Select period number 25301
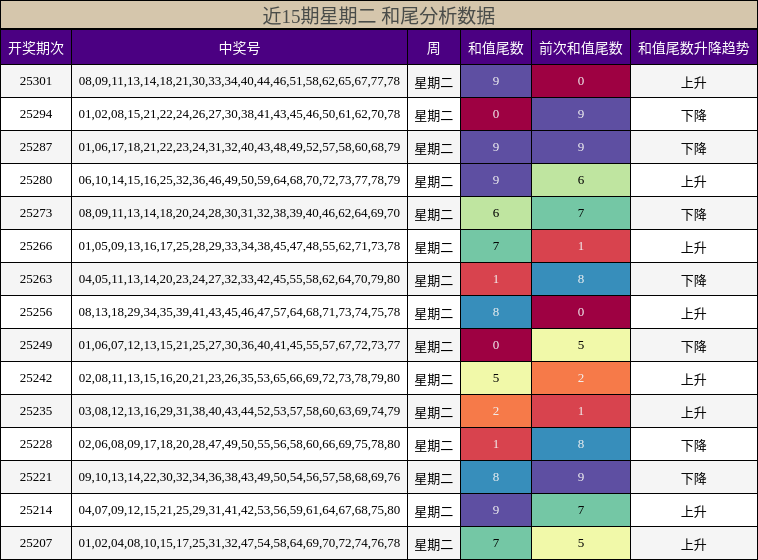758x560 pixels. coord(36,81)
